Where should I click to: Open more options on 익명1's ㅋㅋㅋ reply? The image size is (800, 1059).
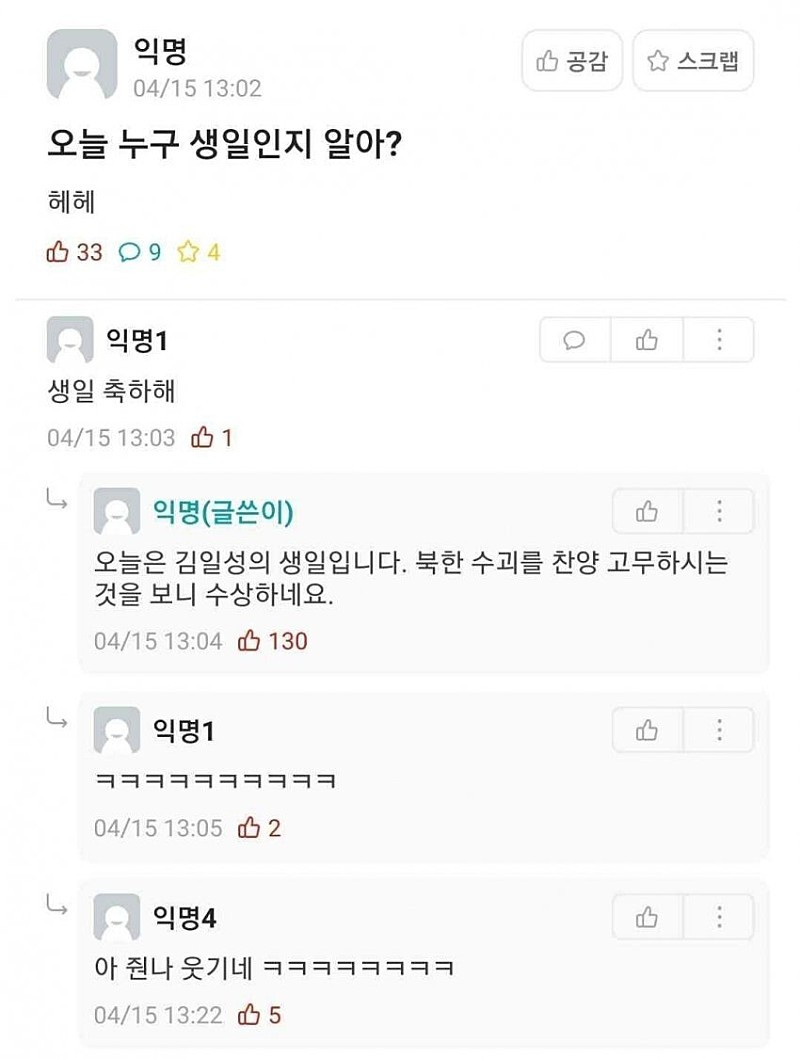click(x=719, y=730)
